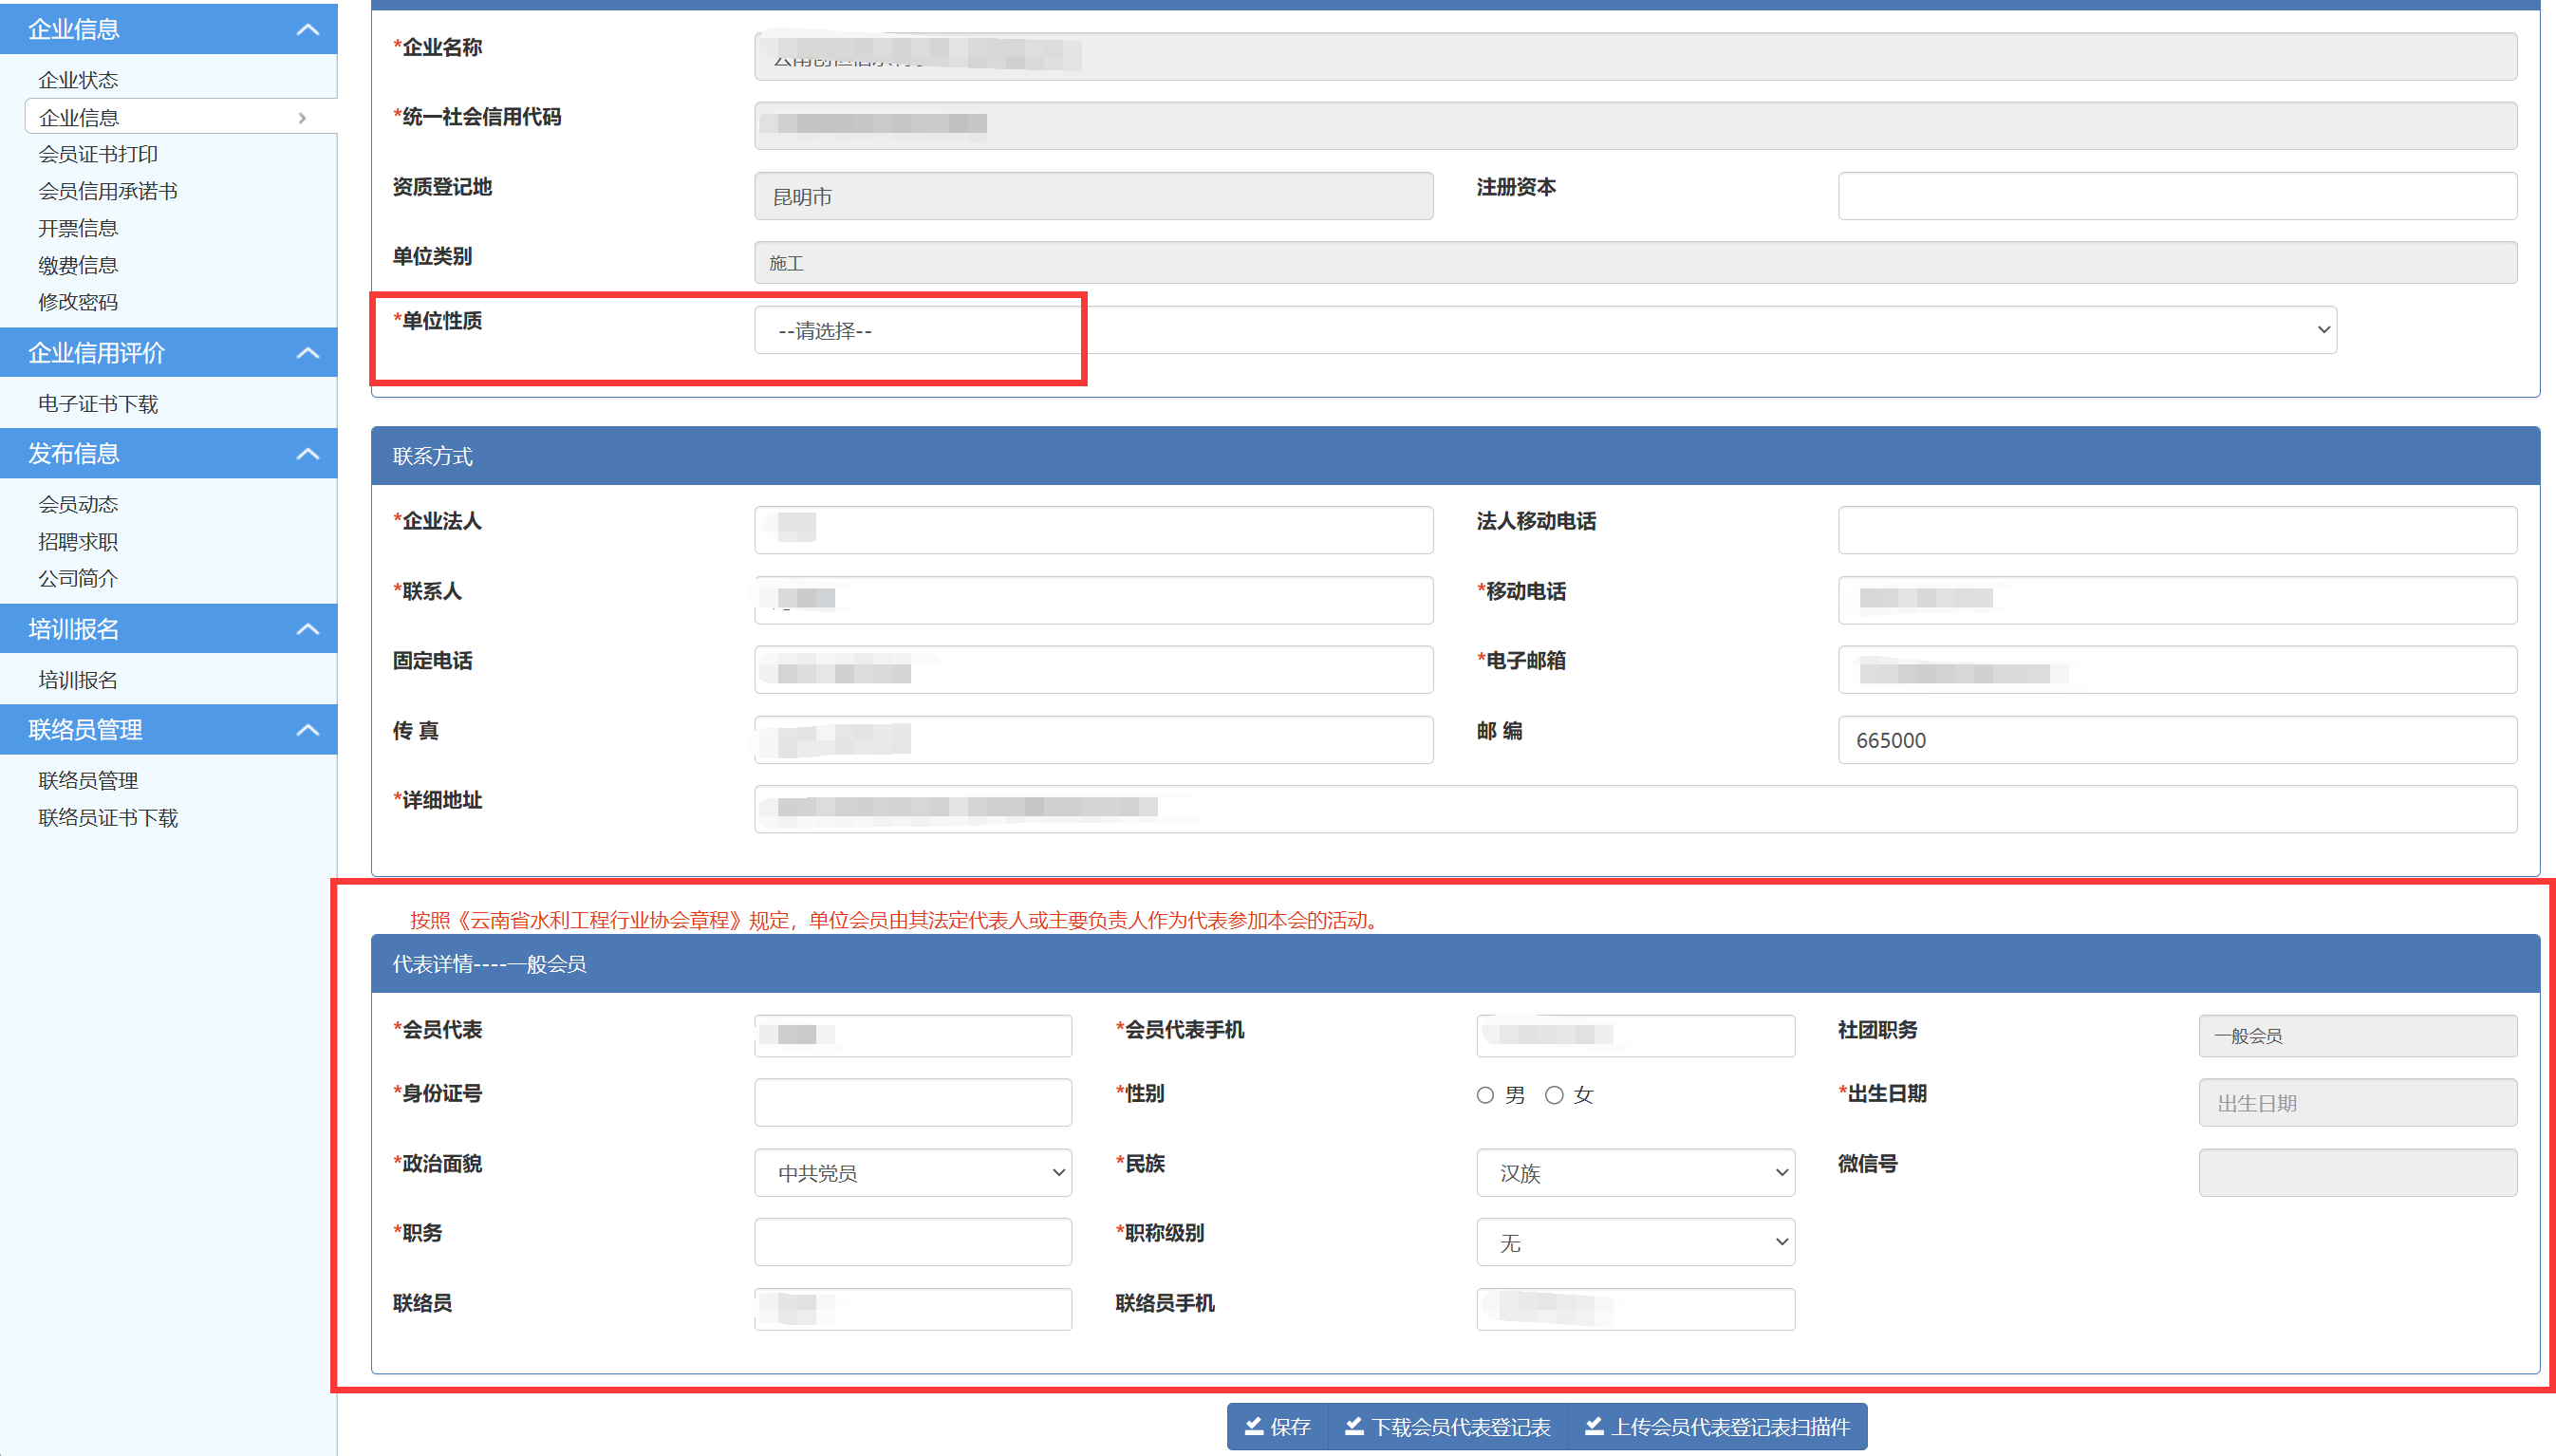Collapse the 发布信息 section chevron

(308, 454)
